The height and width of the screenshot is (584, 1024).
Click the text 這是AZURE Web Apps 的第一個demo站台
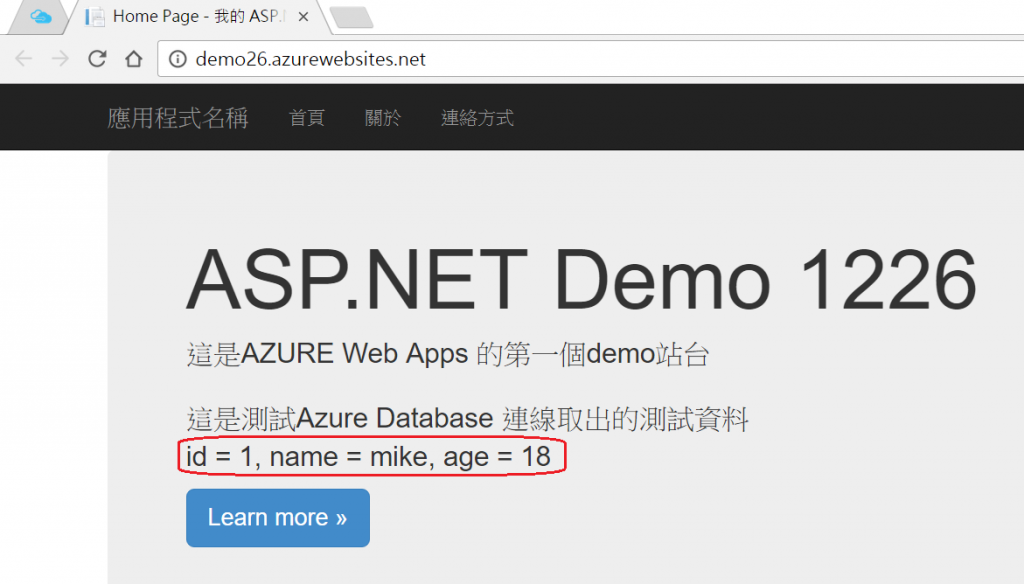(x=448, y=354)
